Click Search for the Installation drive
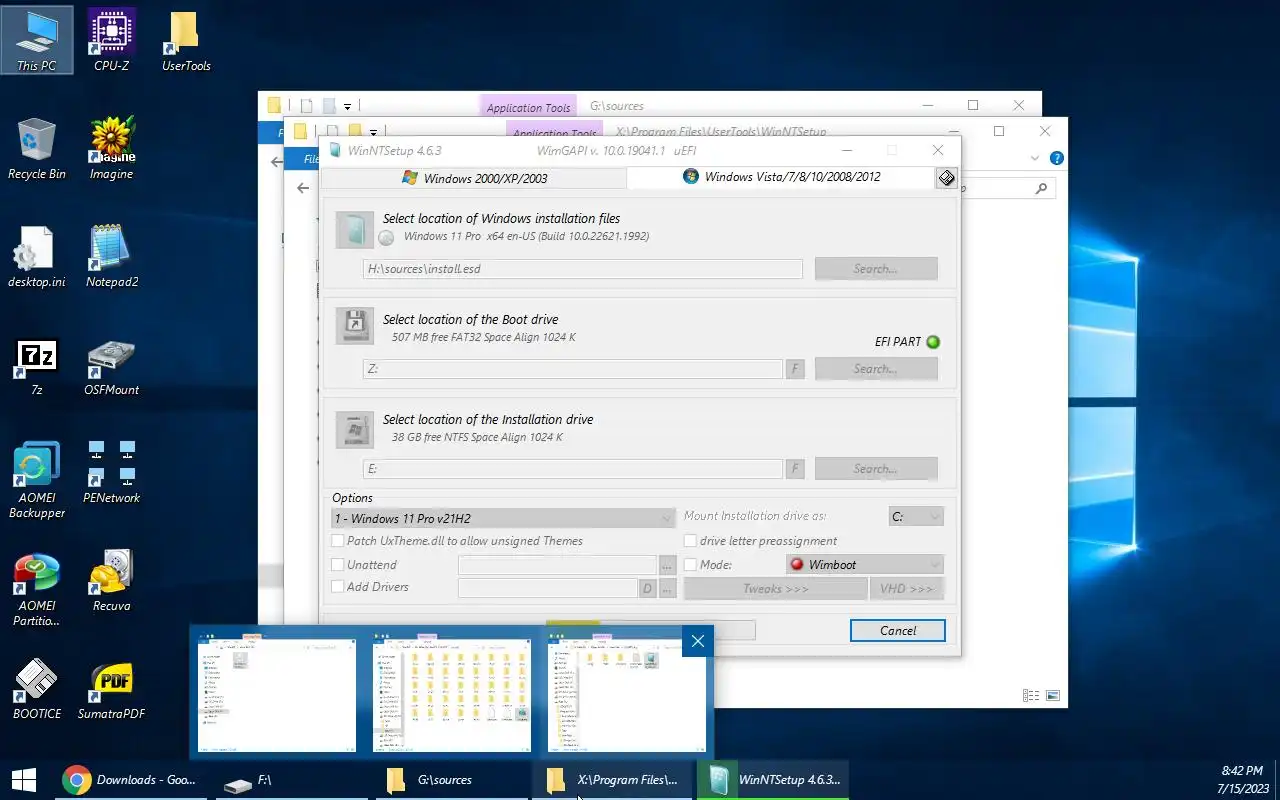This screenshot has height=800, width=1280. click(x=876, y=469)
